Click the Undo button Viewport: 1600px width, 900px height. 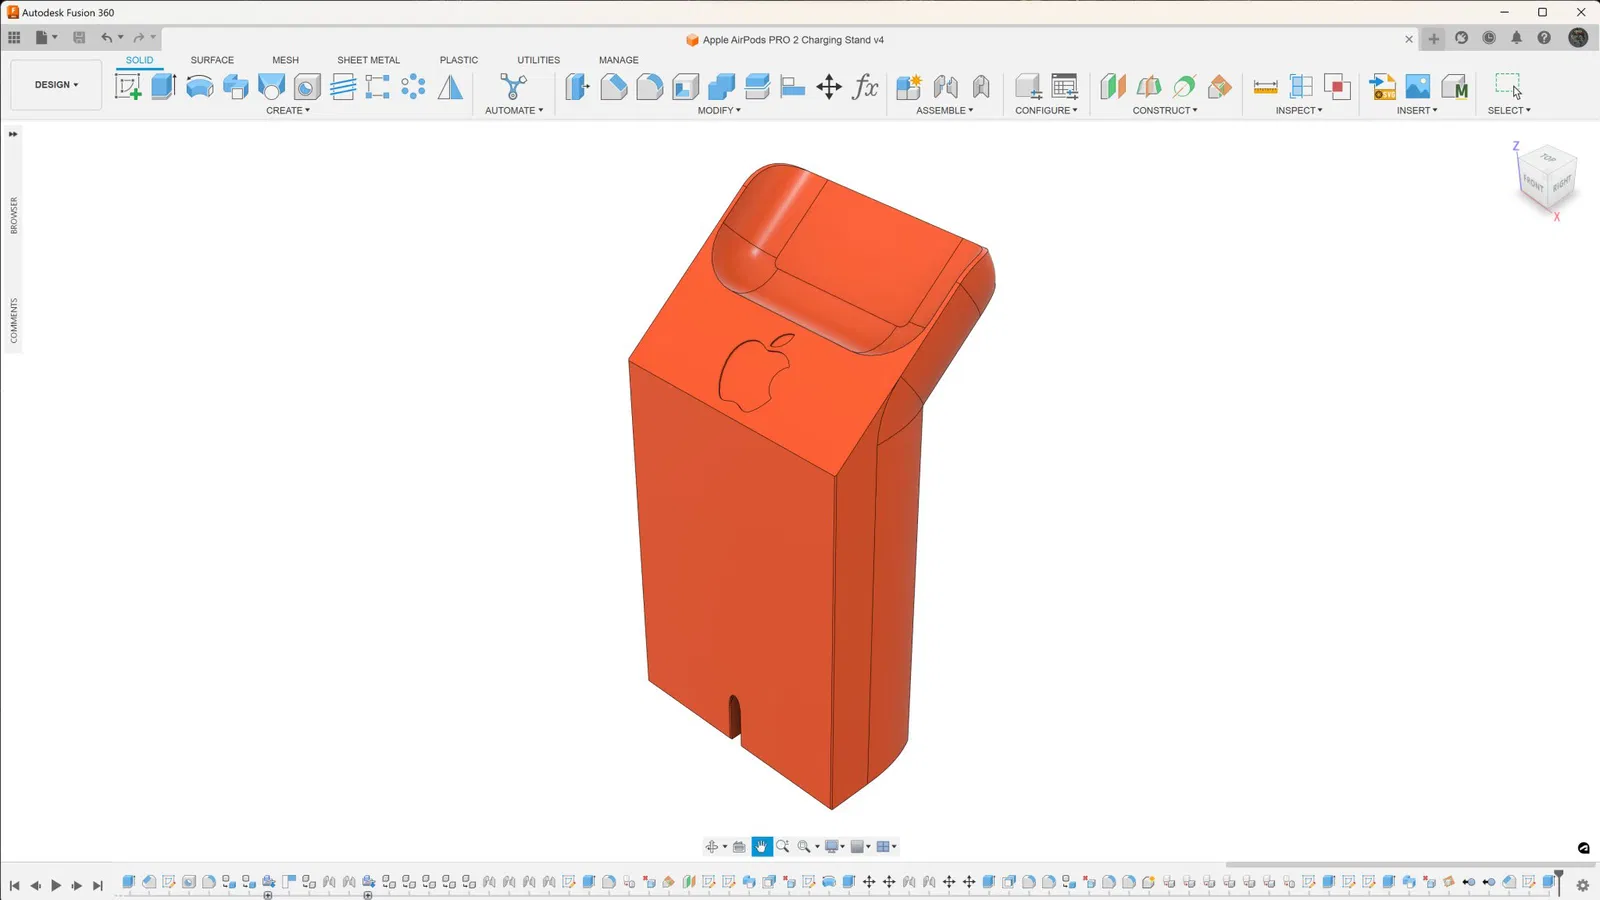(x=107, y=38)
